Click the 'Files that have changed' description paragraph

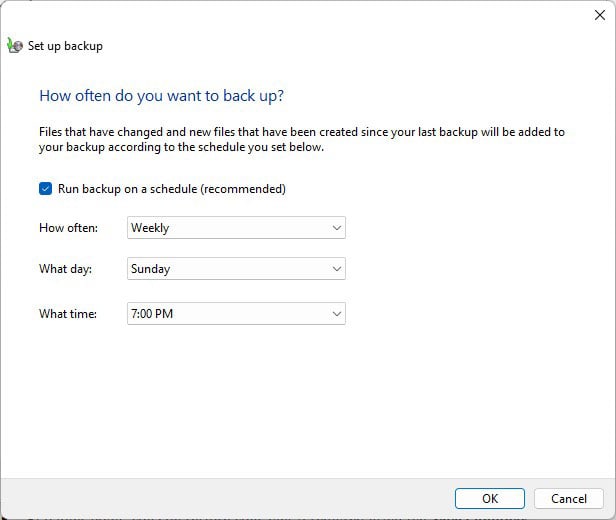[302, 139]
